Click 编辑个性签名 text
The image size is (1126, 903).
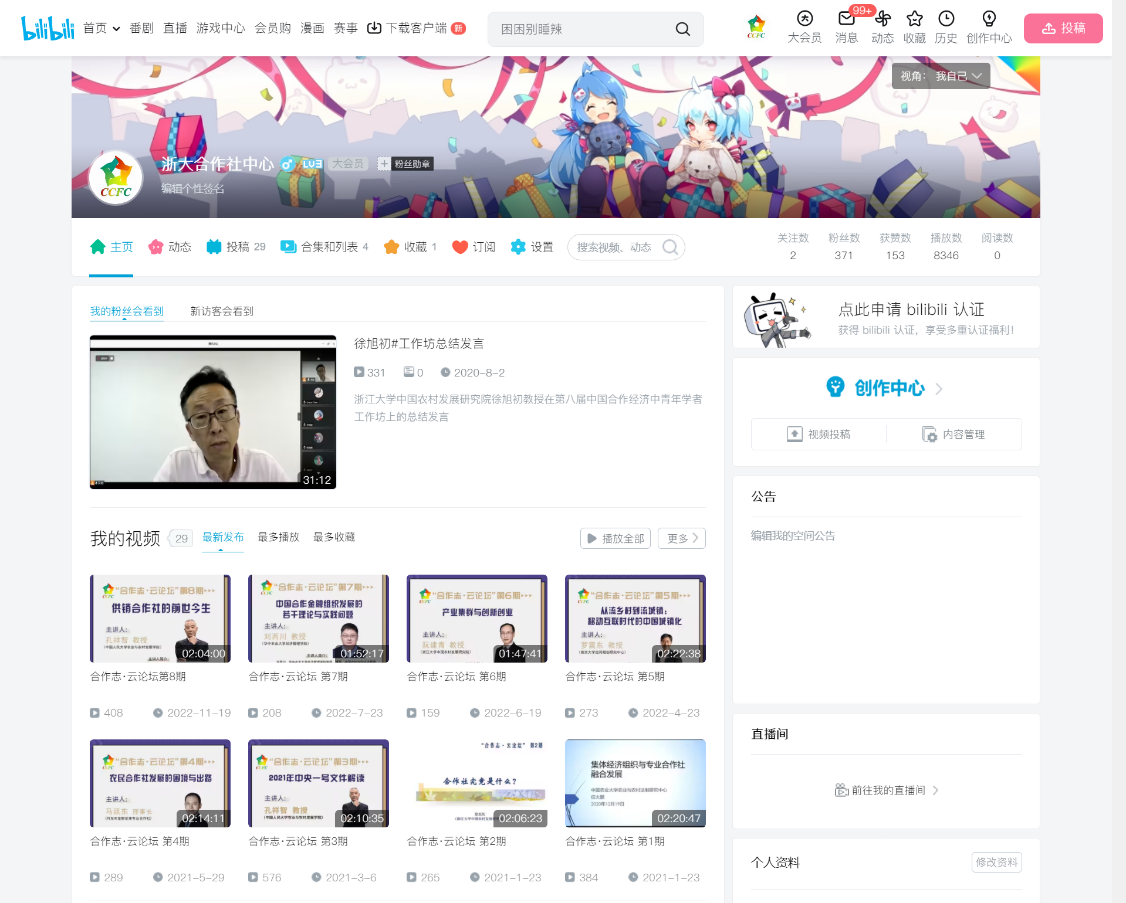[192, 189]
